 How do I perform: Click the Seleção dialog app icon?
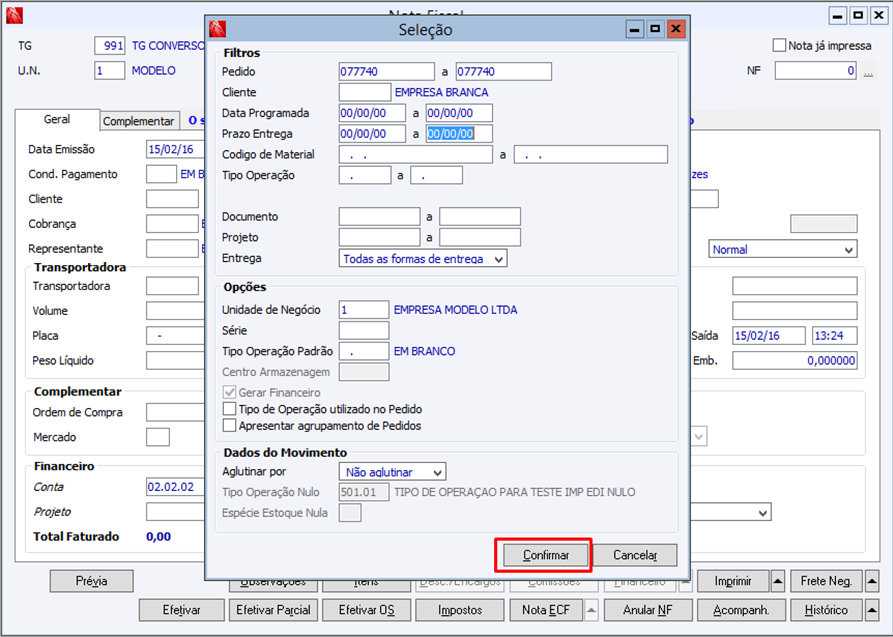click(x=218, y=28)
